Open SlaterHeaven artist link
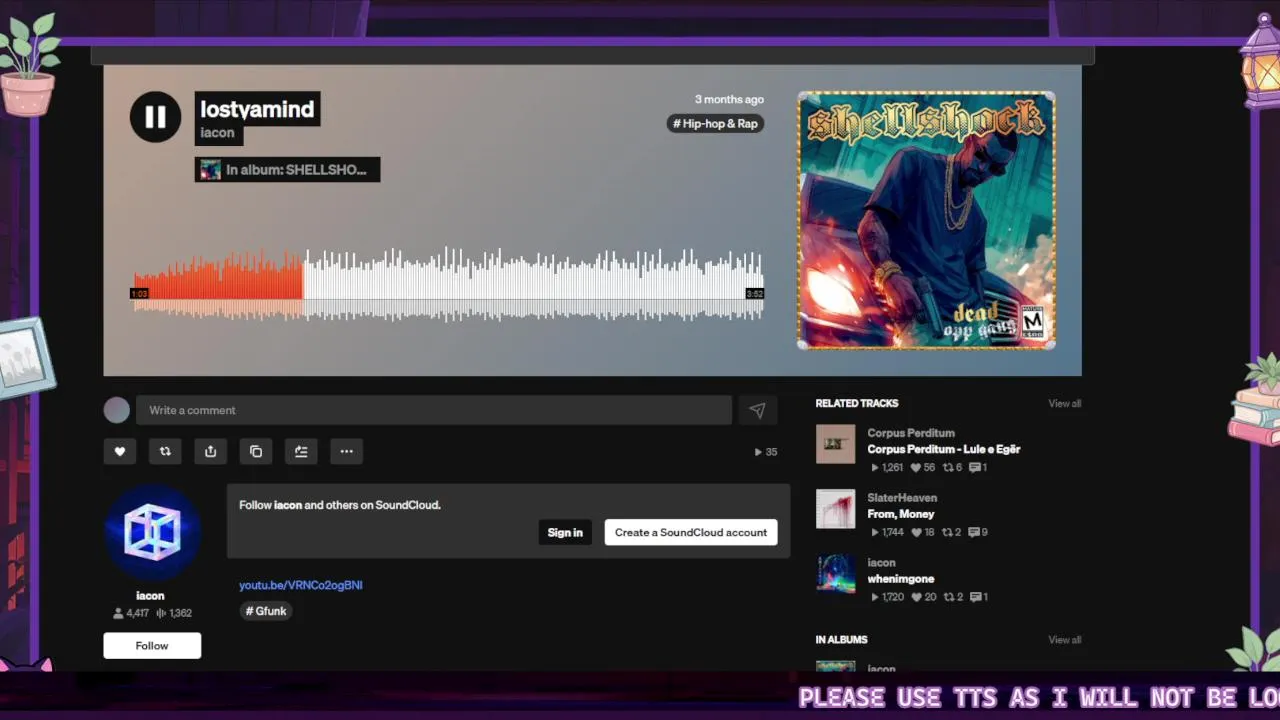 (902, 498)
